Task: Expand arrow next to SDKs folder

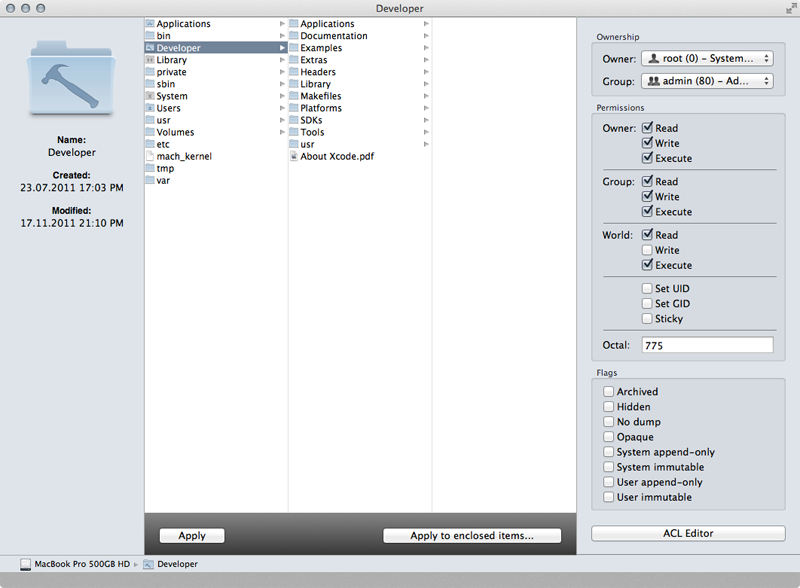Action: (x=426, y=120)
